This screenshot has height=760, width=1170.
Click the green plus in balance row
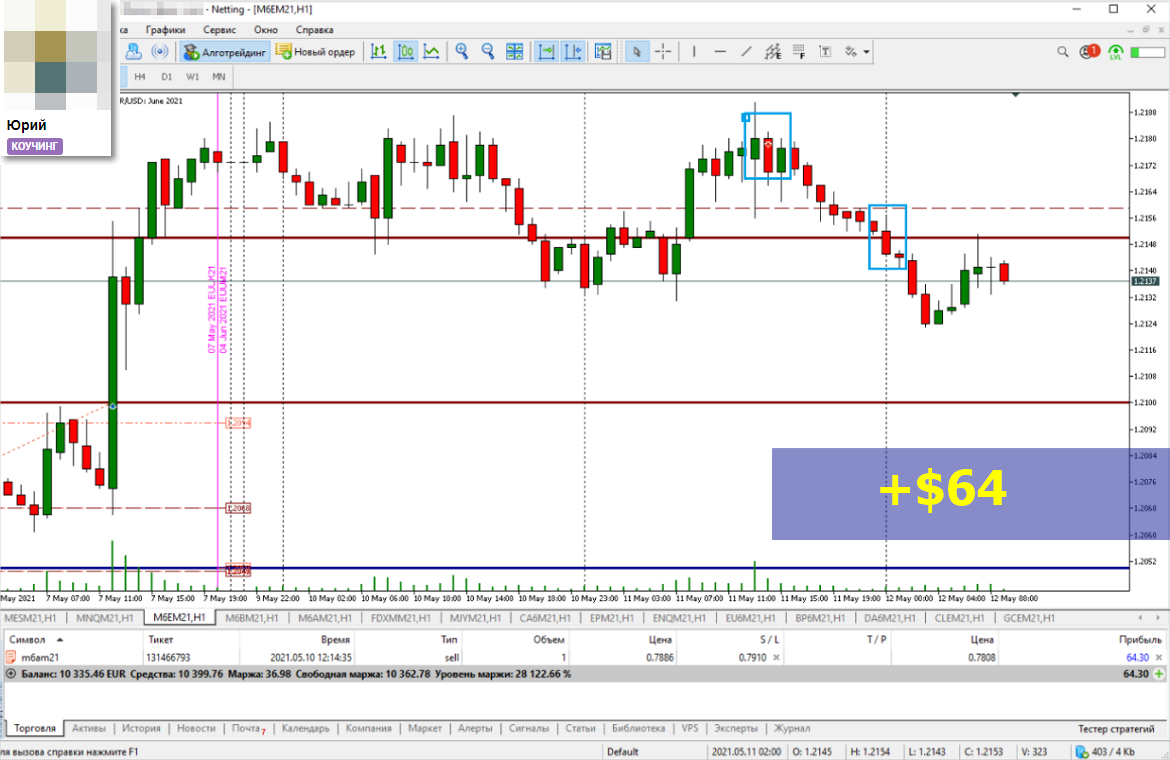1159,673
